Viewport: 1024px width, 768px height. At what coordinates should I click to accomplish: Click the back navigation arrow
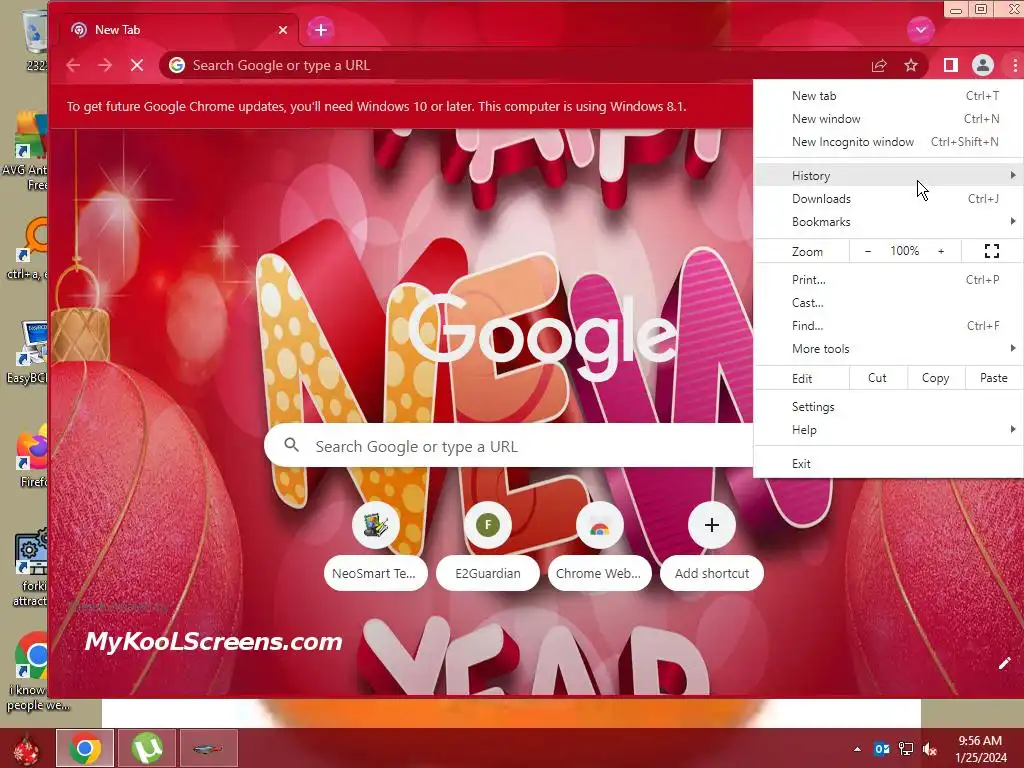[73, 65]
